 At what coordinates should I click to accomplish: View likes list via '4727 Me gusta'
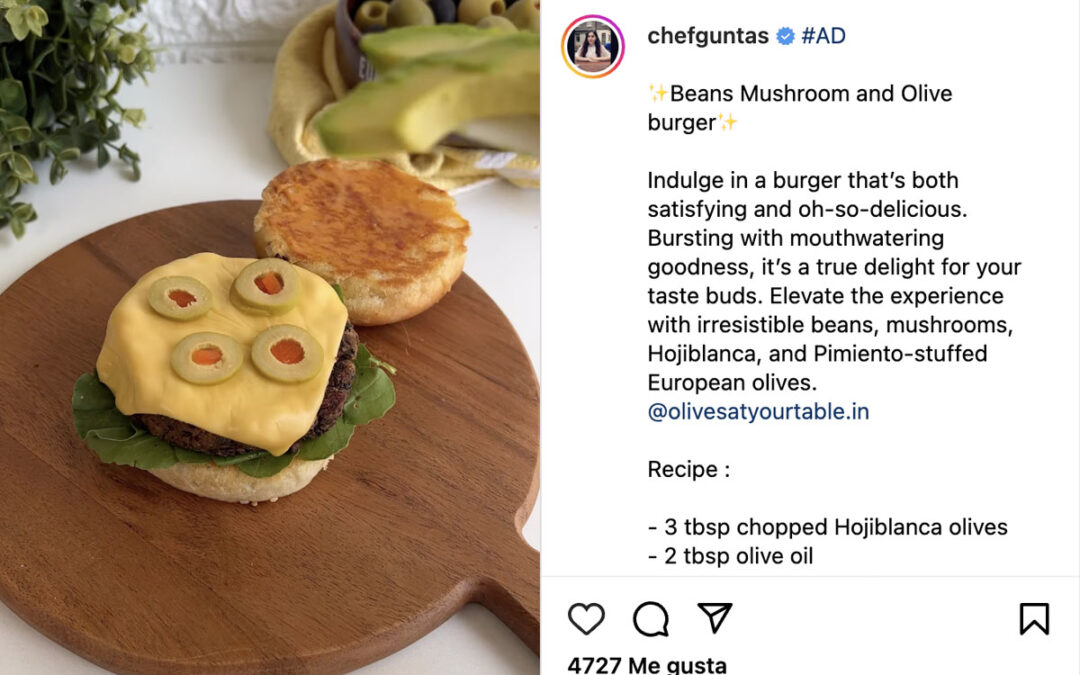pos(647,665)
